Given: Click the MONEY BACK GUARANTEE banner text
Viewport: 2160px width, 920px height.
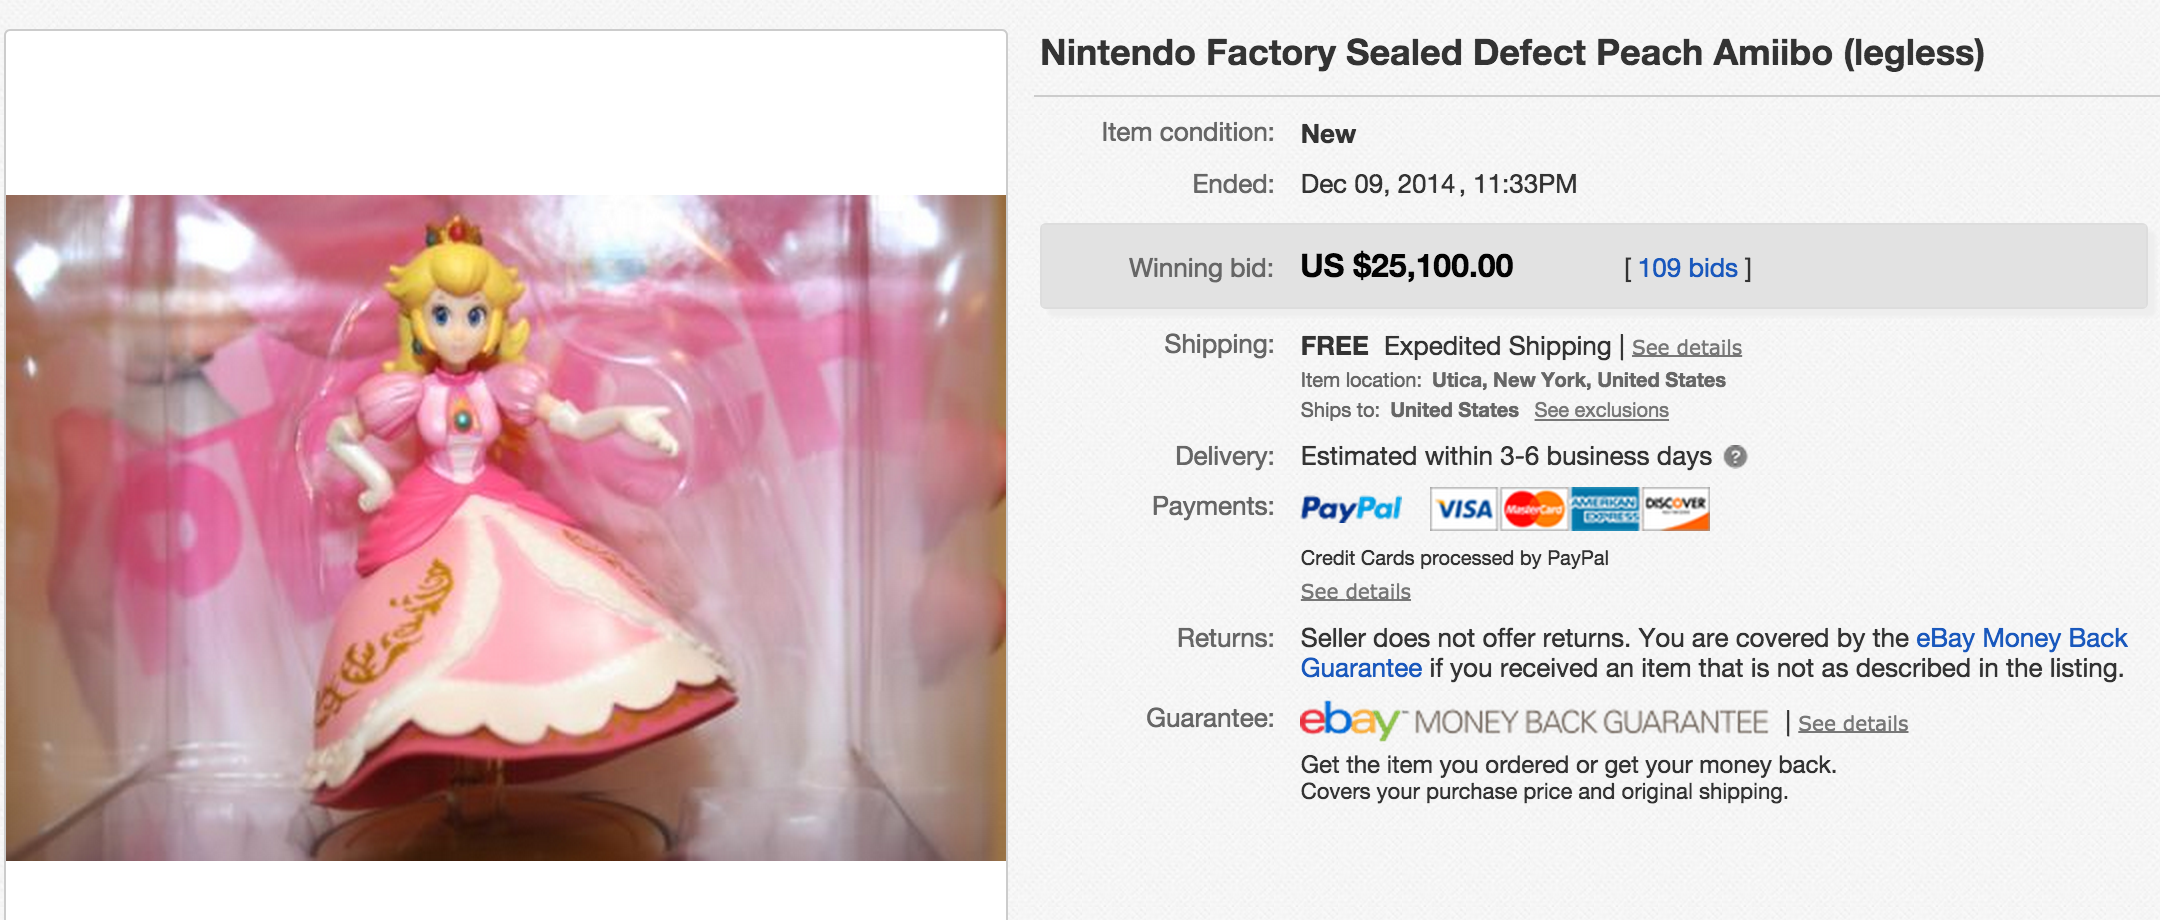Looking at the screenshot, I should click(x=1590, y=722).
